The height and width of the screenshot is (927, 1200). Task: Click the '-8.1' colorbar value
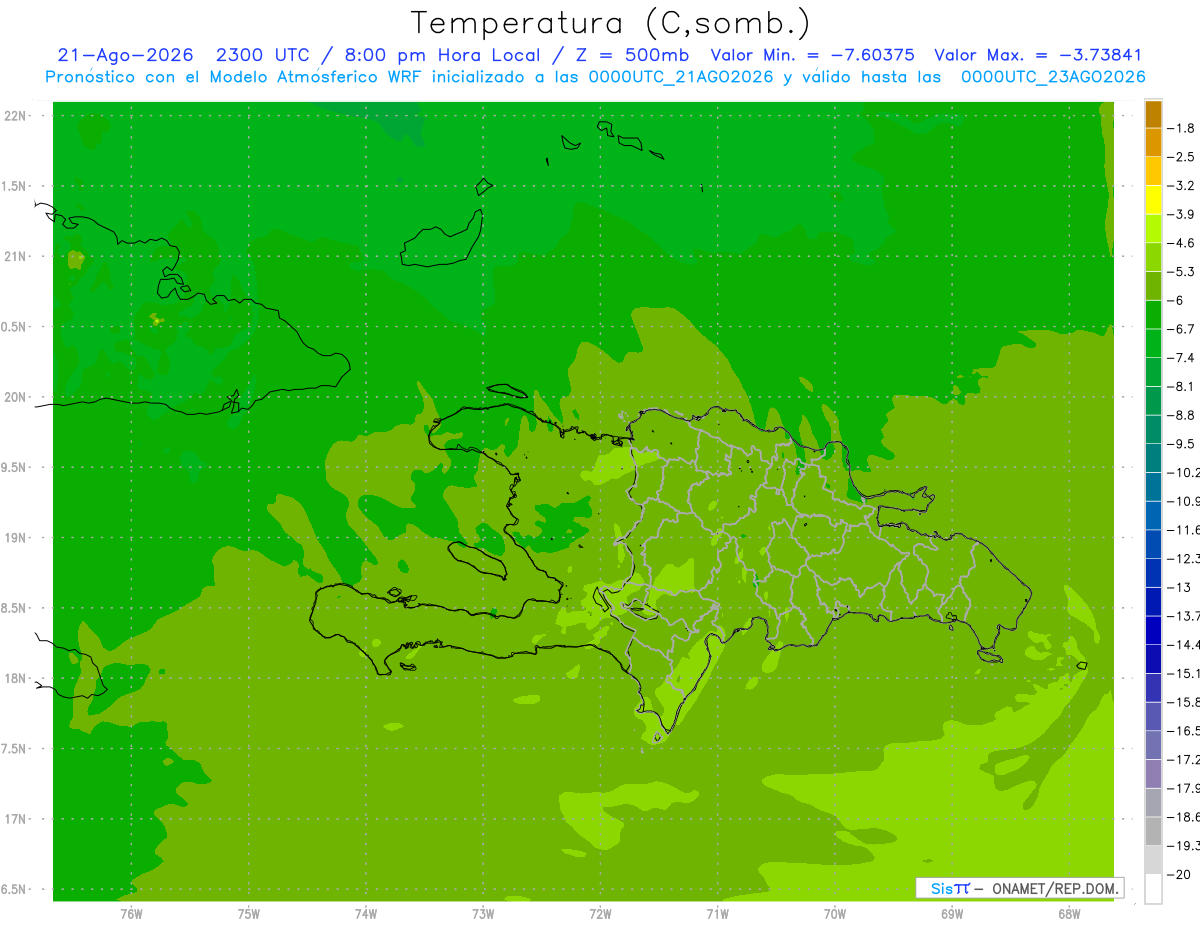[1182, 386]
